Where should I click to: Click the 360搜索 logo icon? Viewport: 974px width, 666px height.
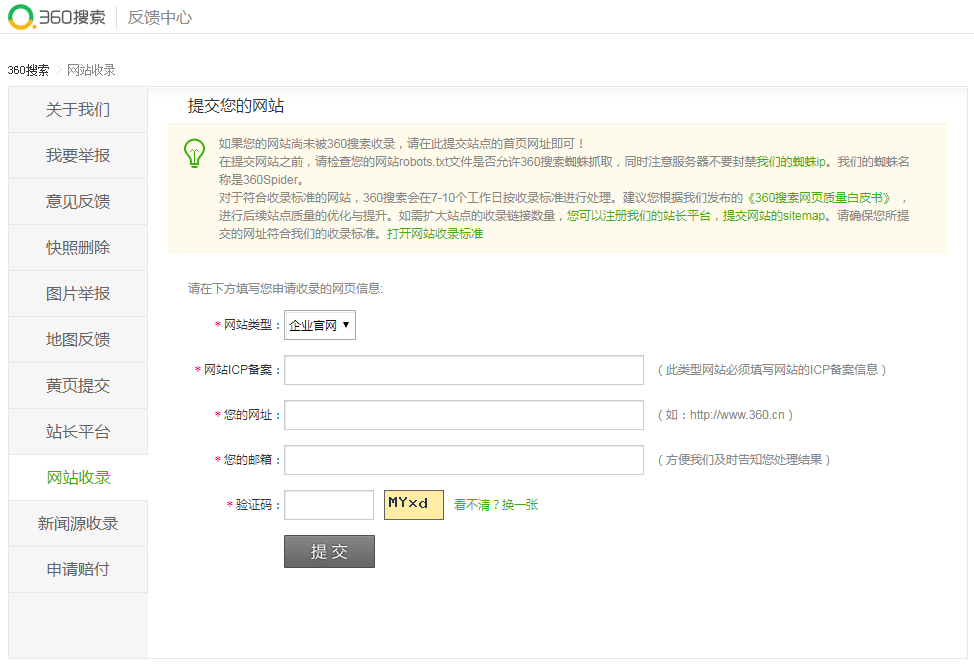coord(22,17)
